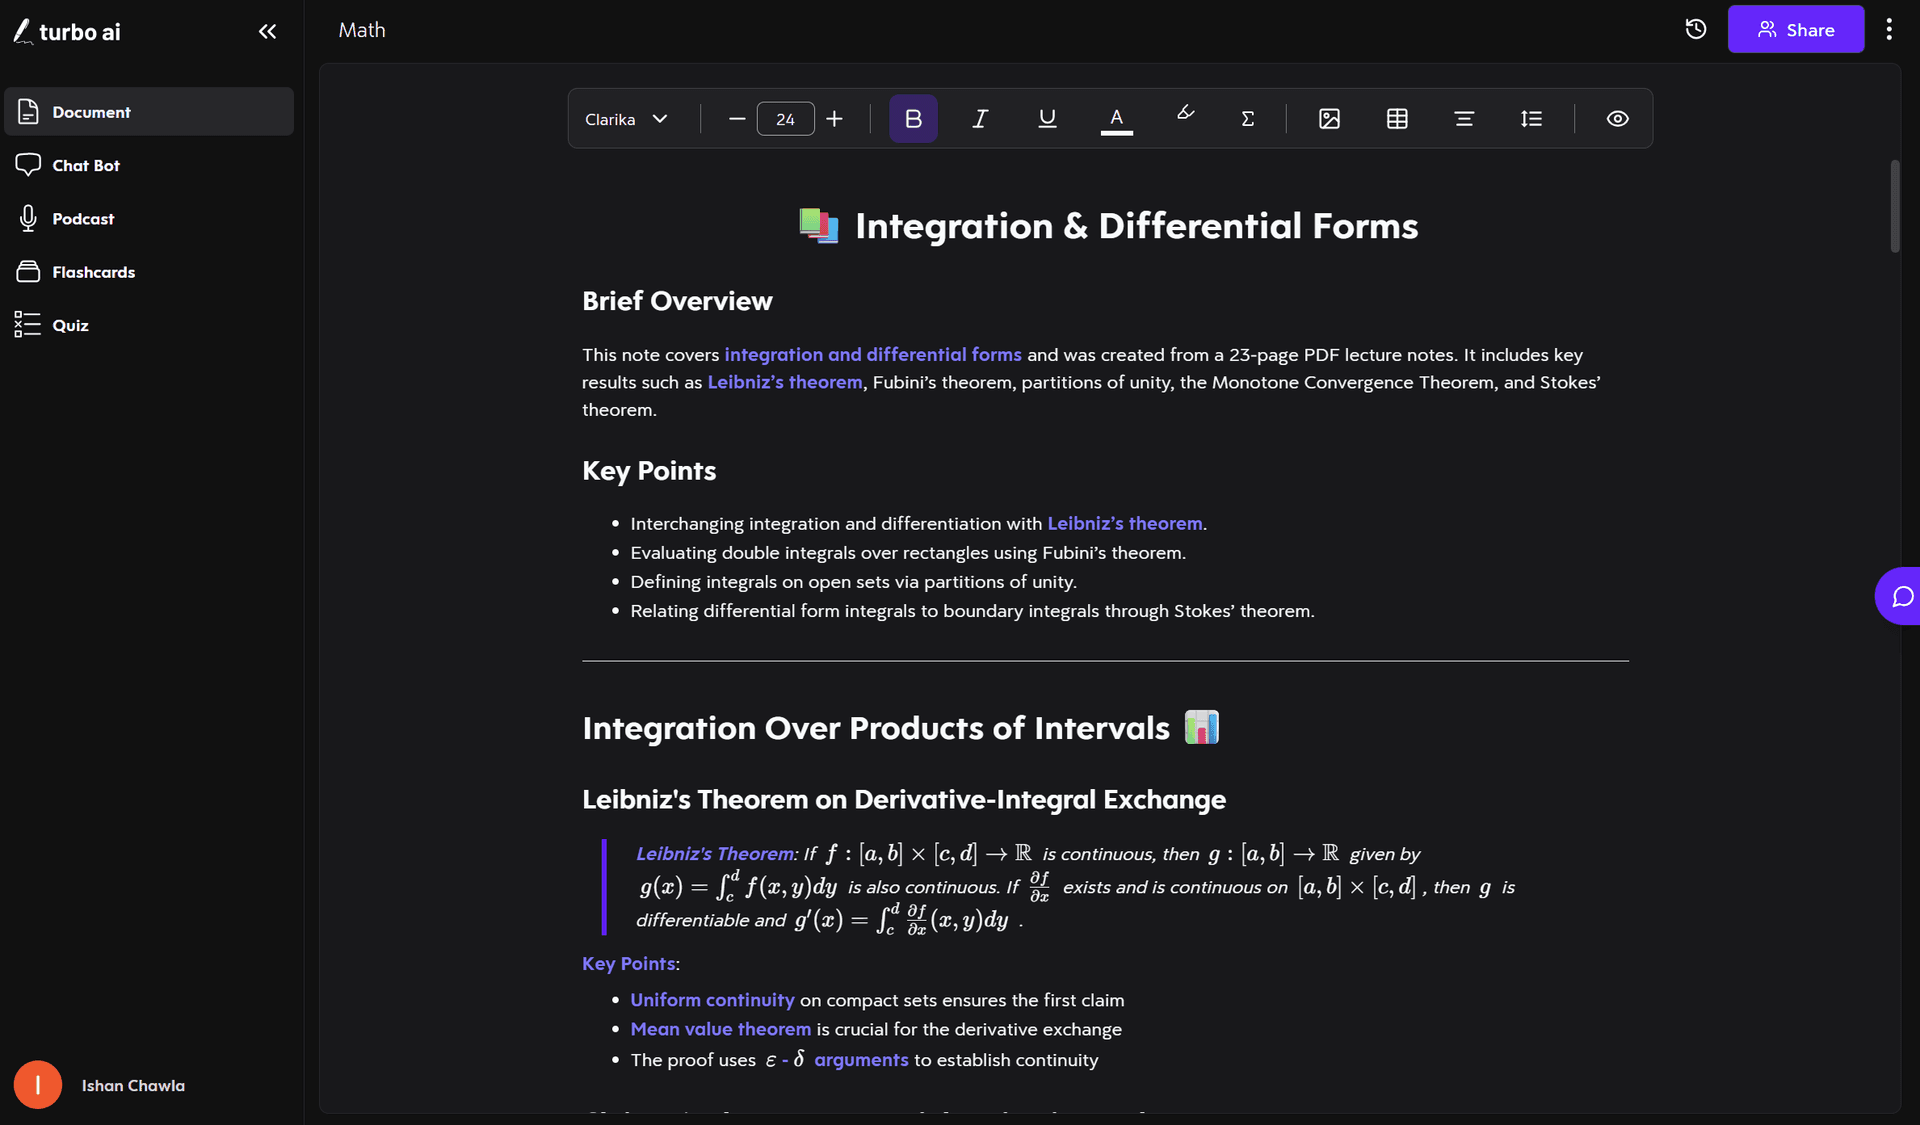
Task: Open the Podcast section
Action: [149, 218]
